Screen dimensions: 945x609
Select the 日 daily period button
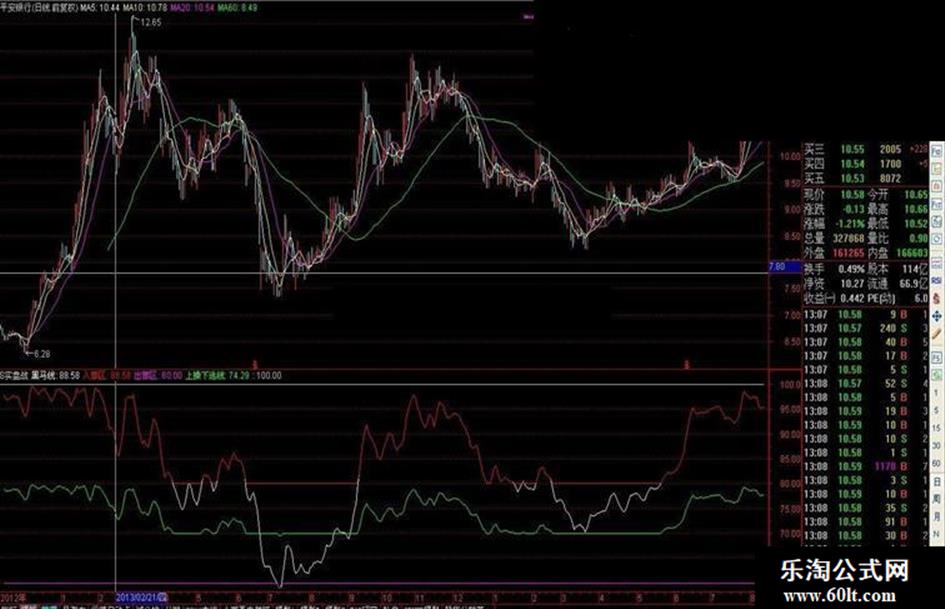click(937, 482)
